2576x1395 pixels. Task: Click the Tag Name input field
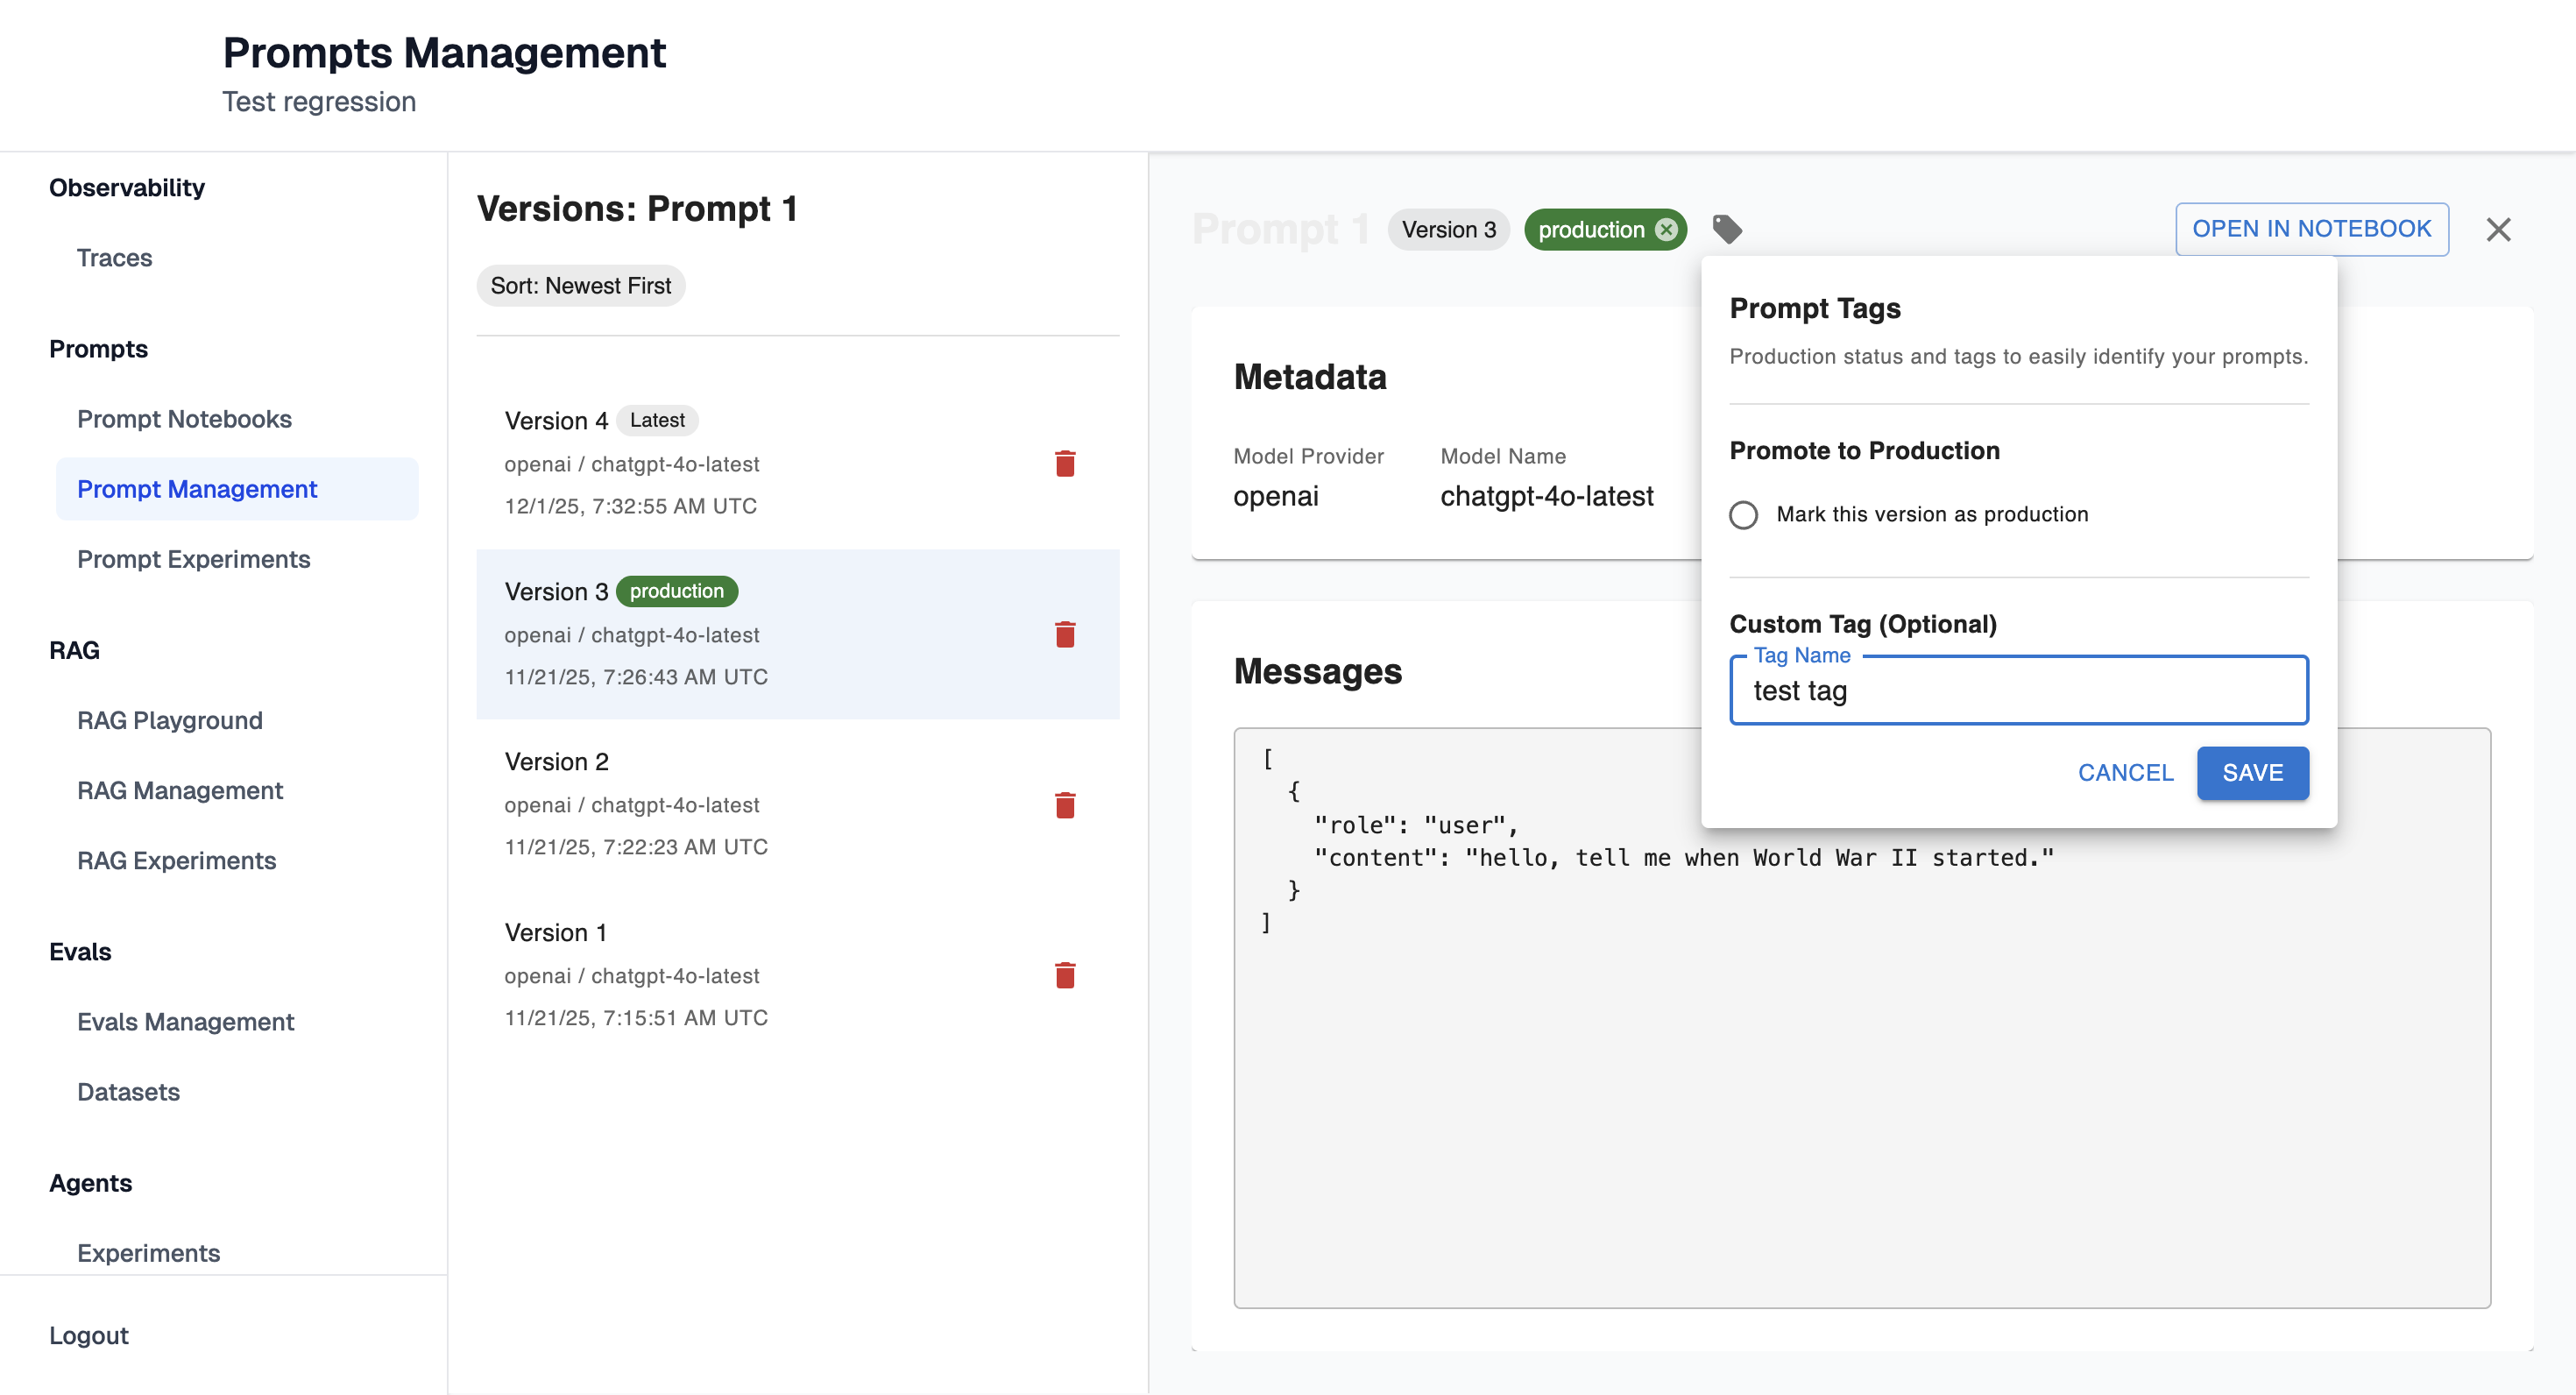(2018, 691)
